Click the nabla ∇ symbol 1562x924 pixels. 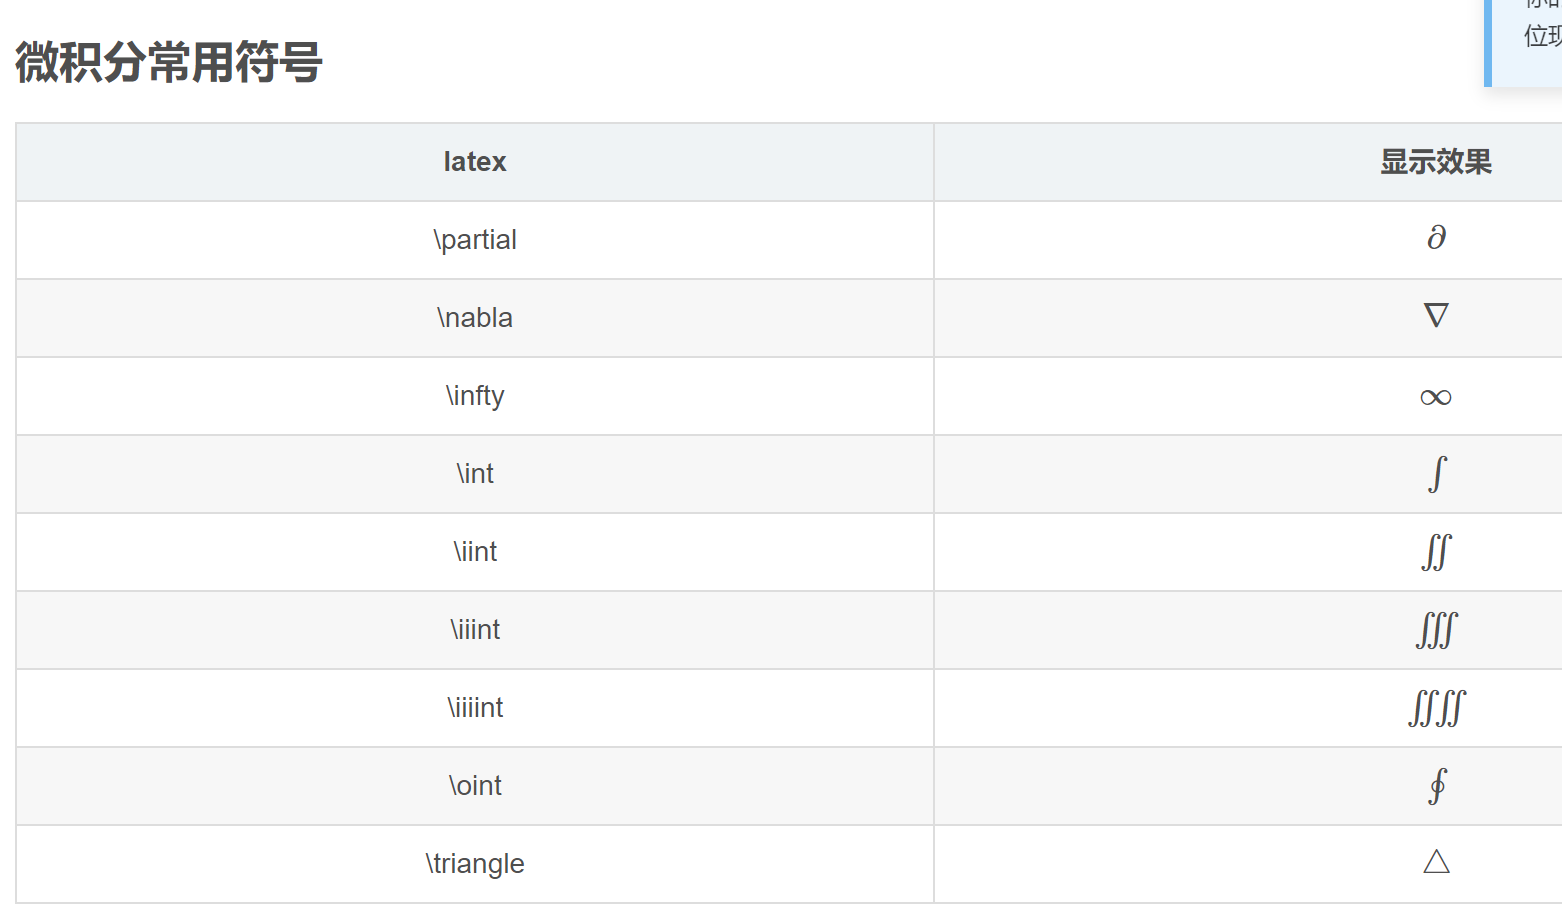[1436, 316]
